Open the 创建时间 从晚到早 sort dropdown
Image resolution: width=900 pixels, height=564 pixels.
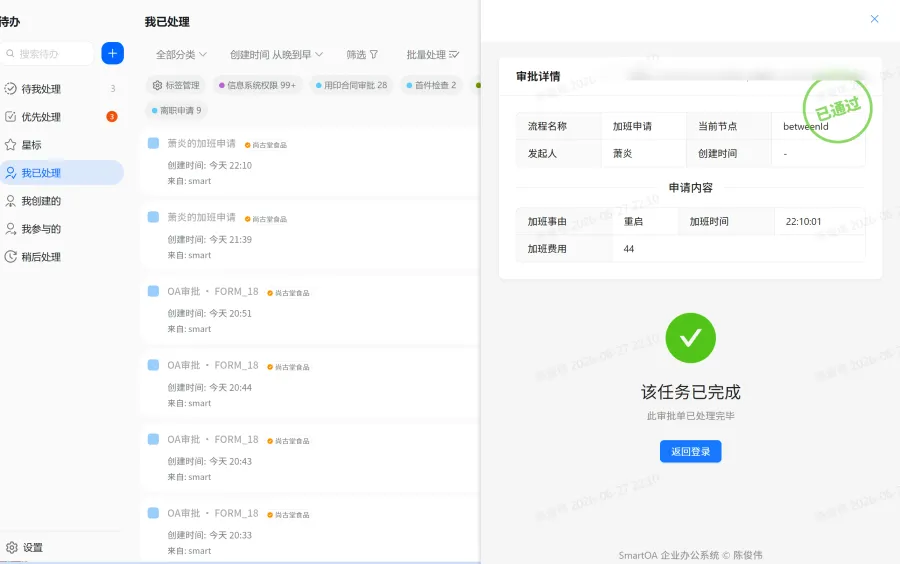pyautogui.click(x=276, y=55)
